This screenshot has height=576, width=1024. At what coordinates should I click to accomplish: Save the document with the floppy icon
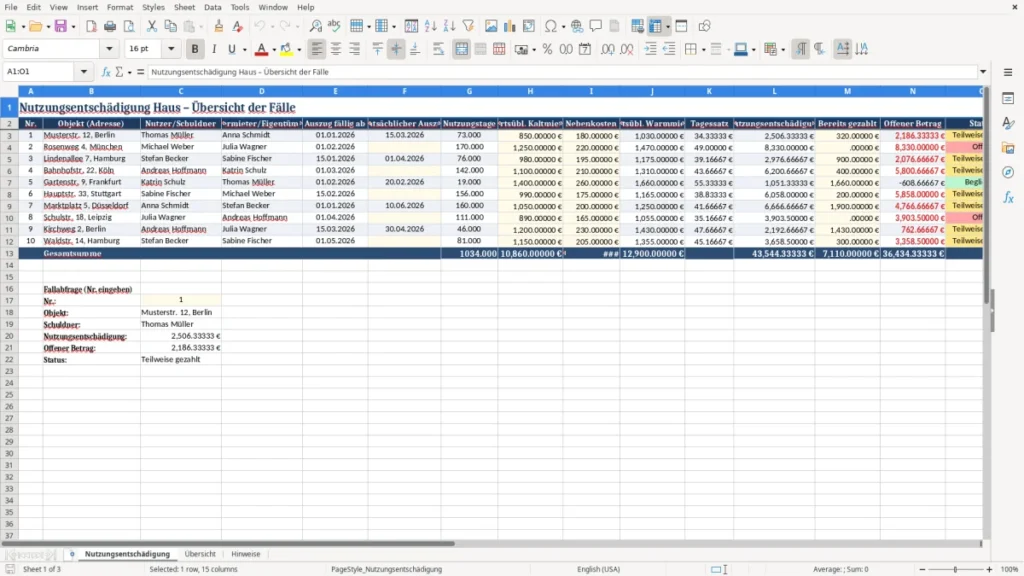tap(61, 26)
